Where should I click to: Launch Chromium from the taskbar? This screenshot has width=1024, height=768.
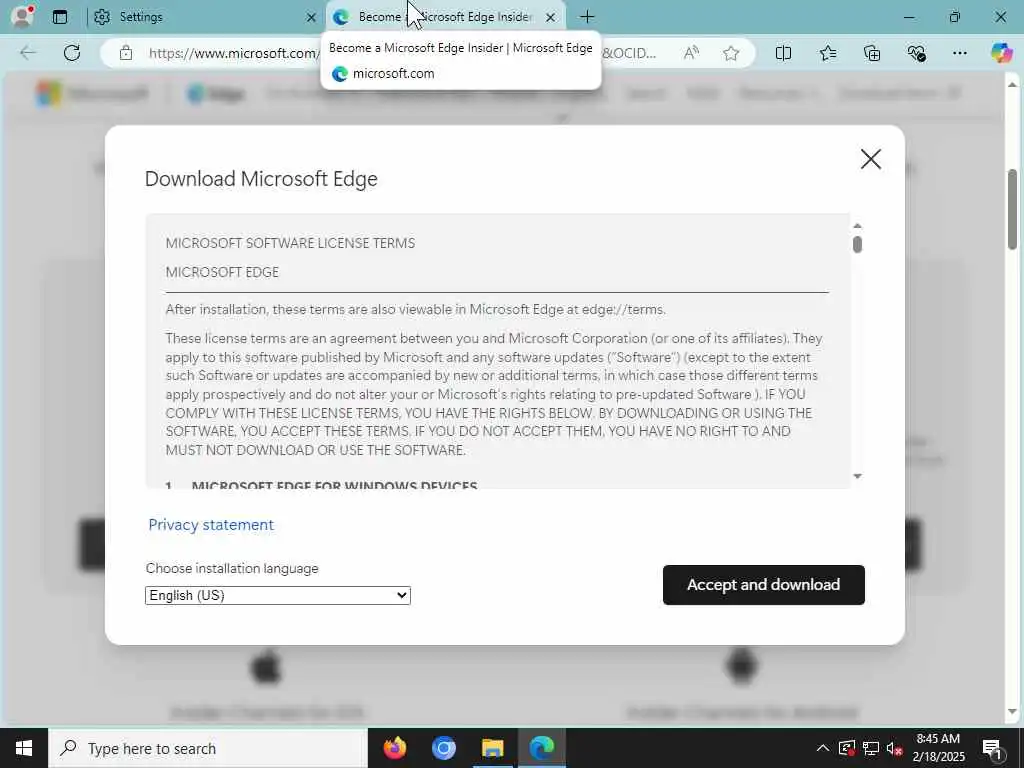pos(443,748)
